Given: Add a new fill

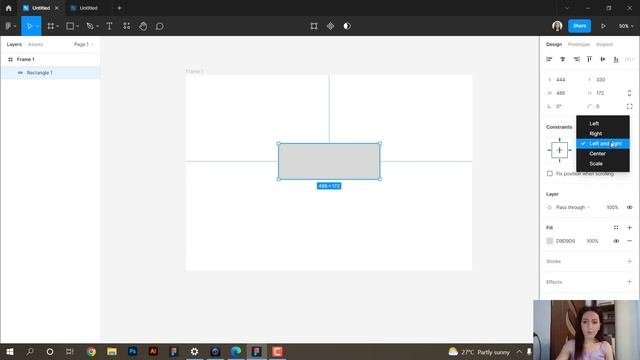Looking at the screenshot, I should point(629,227).
